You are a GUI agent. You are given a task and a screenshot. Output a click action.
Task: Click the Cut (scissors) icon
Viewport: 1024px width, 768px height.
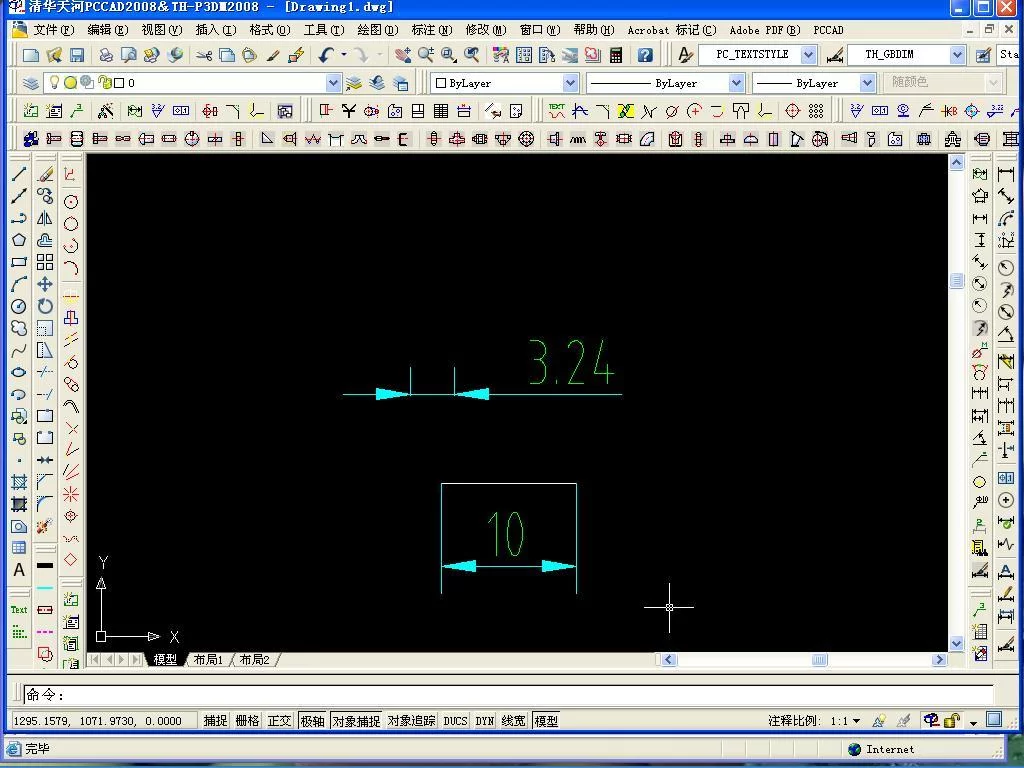(204, 55)
